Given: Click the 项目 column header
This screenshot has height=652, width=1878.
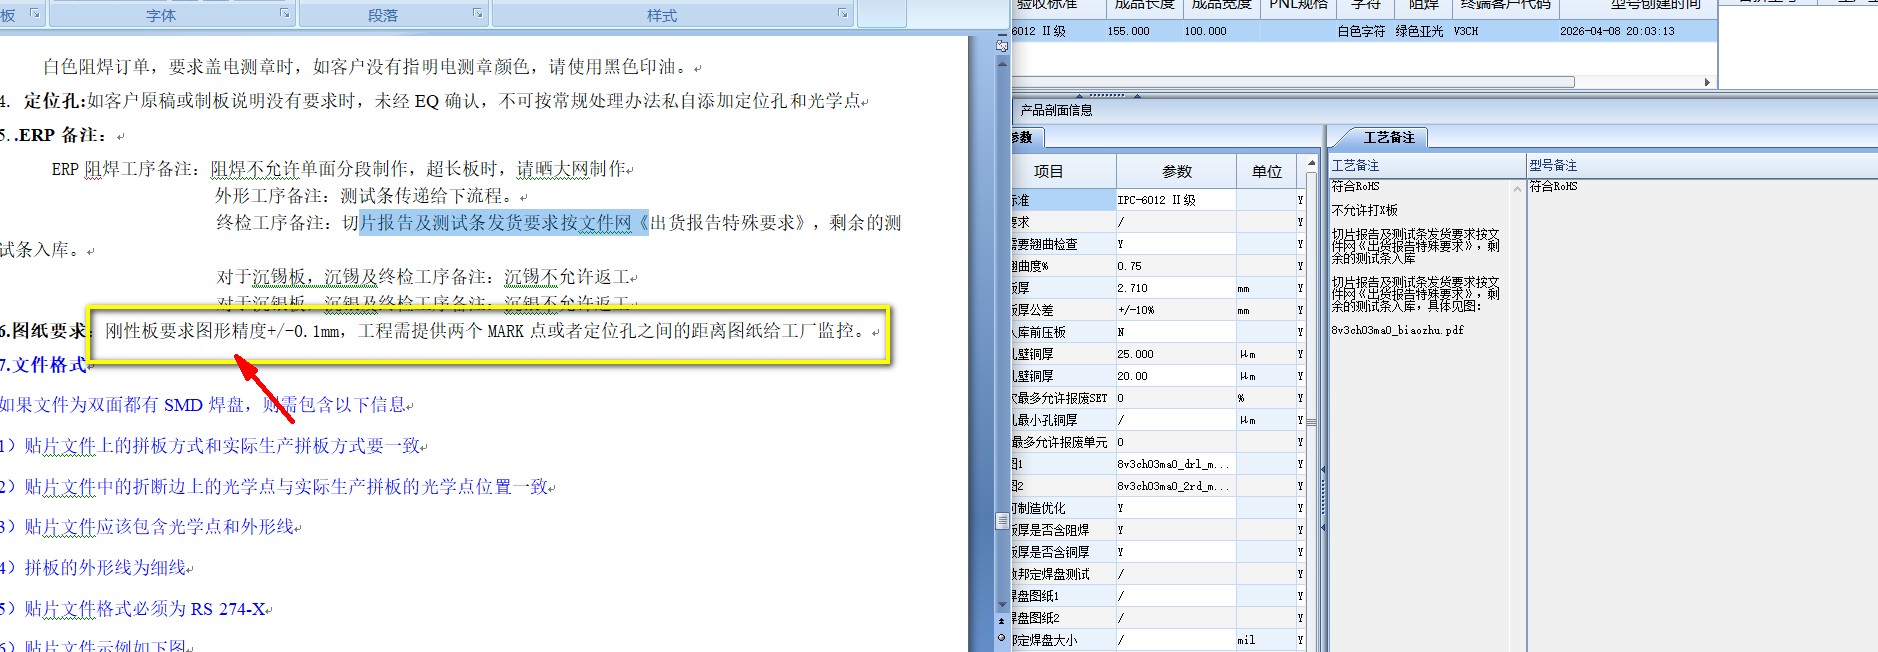Looking at the screenshot, I should pos(1063,171).
